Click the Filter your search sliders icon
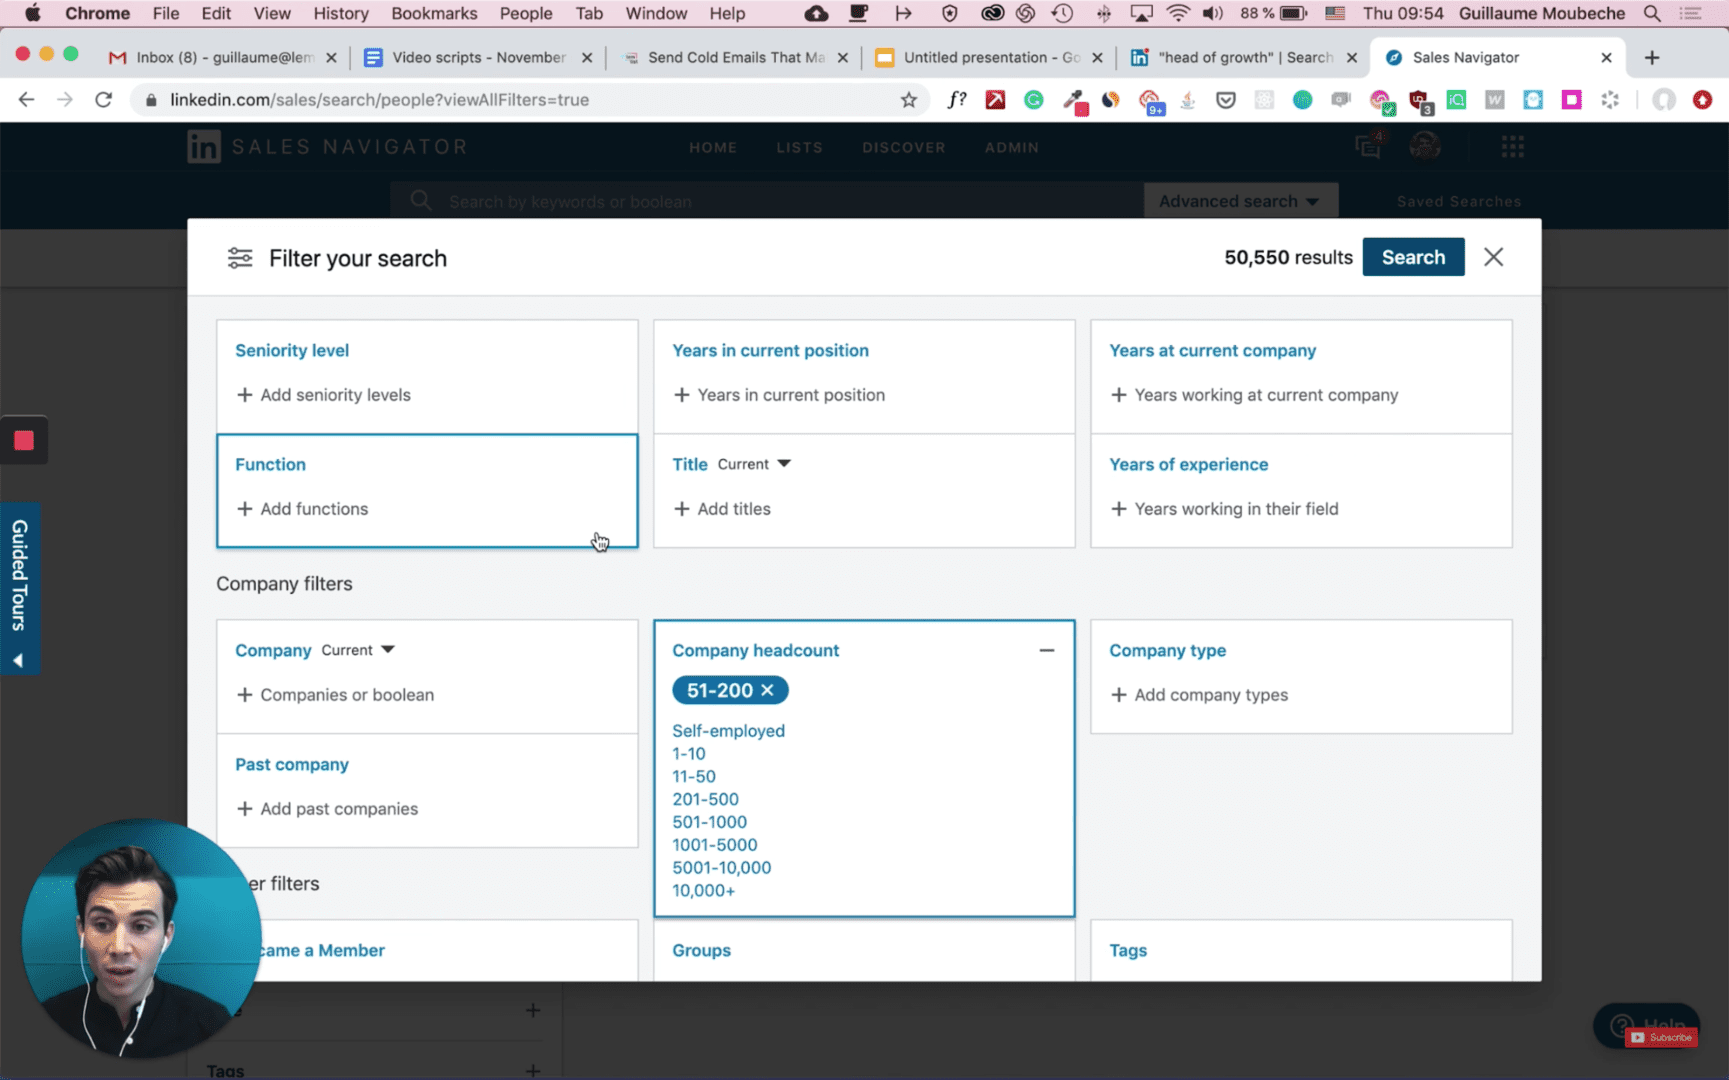1729x1080 pixels. (x=240, y=258)
